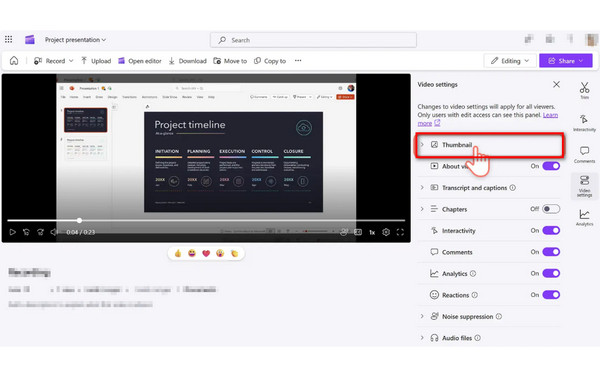The width and height of the screenshot is (600, 389).
Task: Toggle captions in the player
Action: [358, 232]
